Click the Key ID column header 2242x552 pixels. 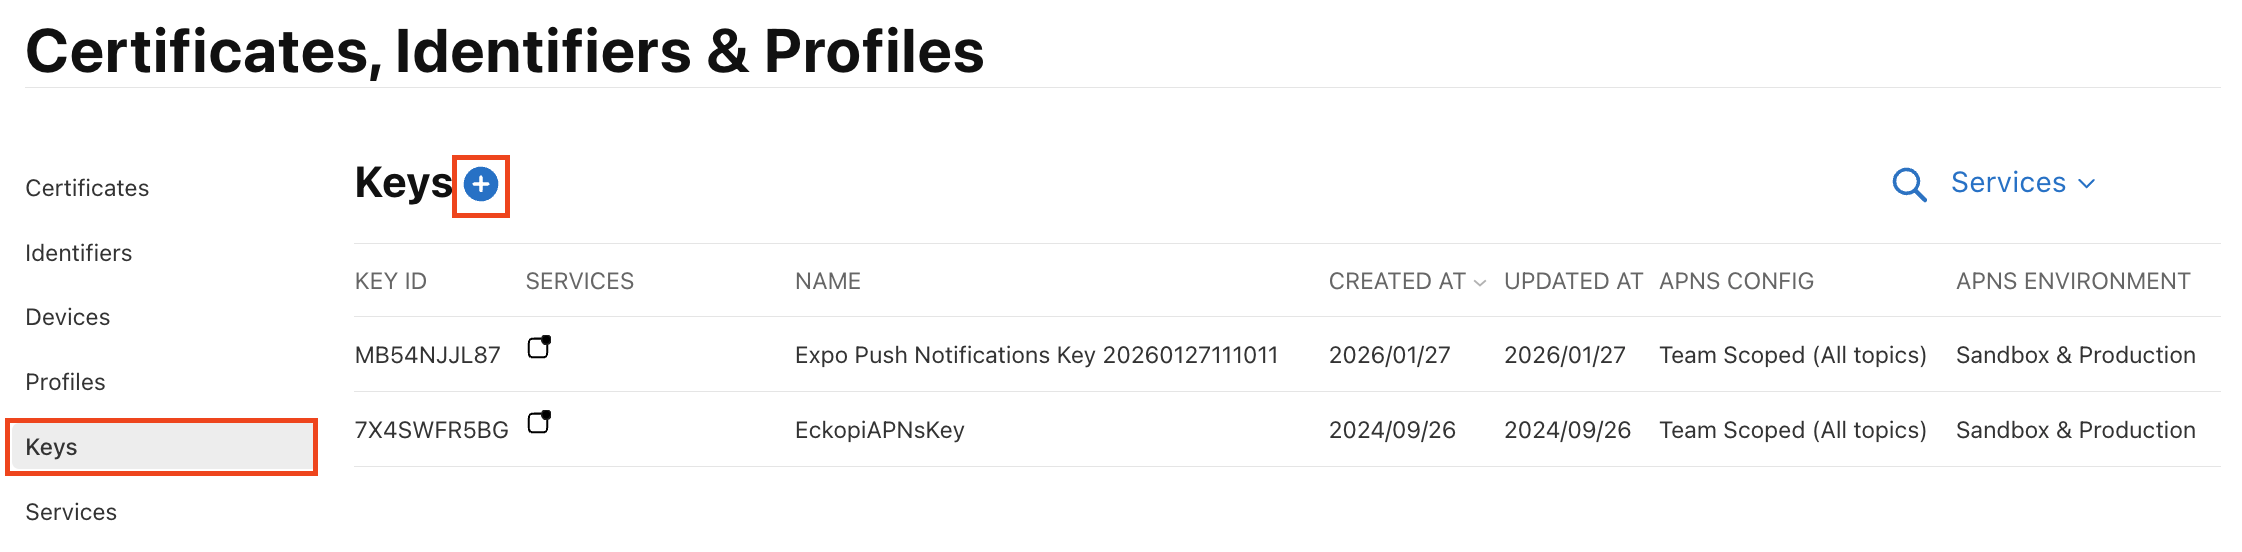point(390,282)
